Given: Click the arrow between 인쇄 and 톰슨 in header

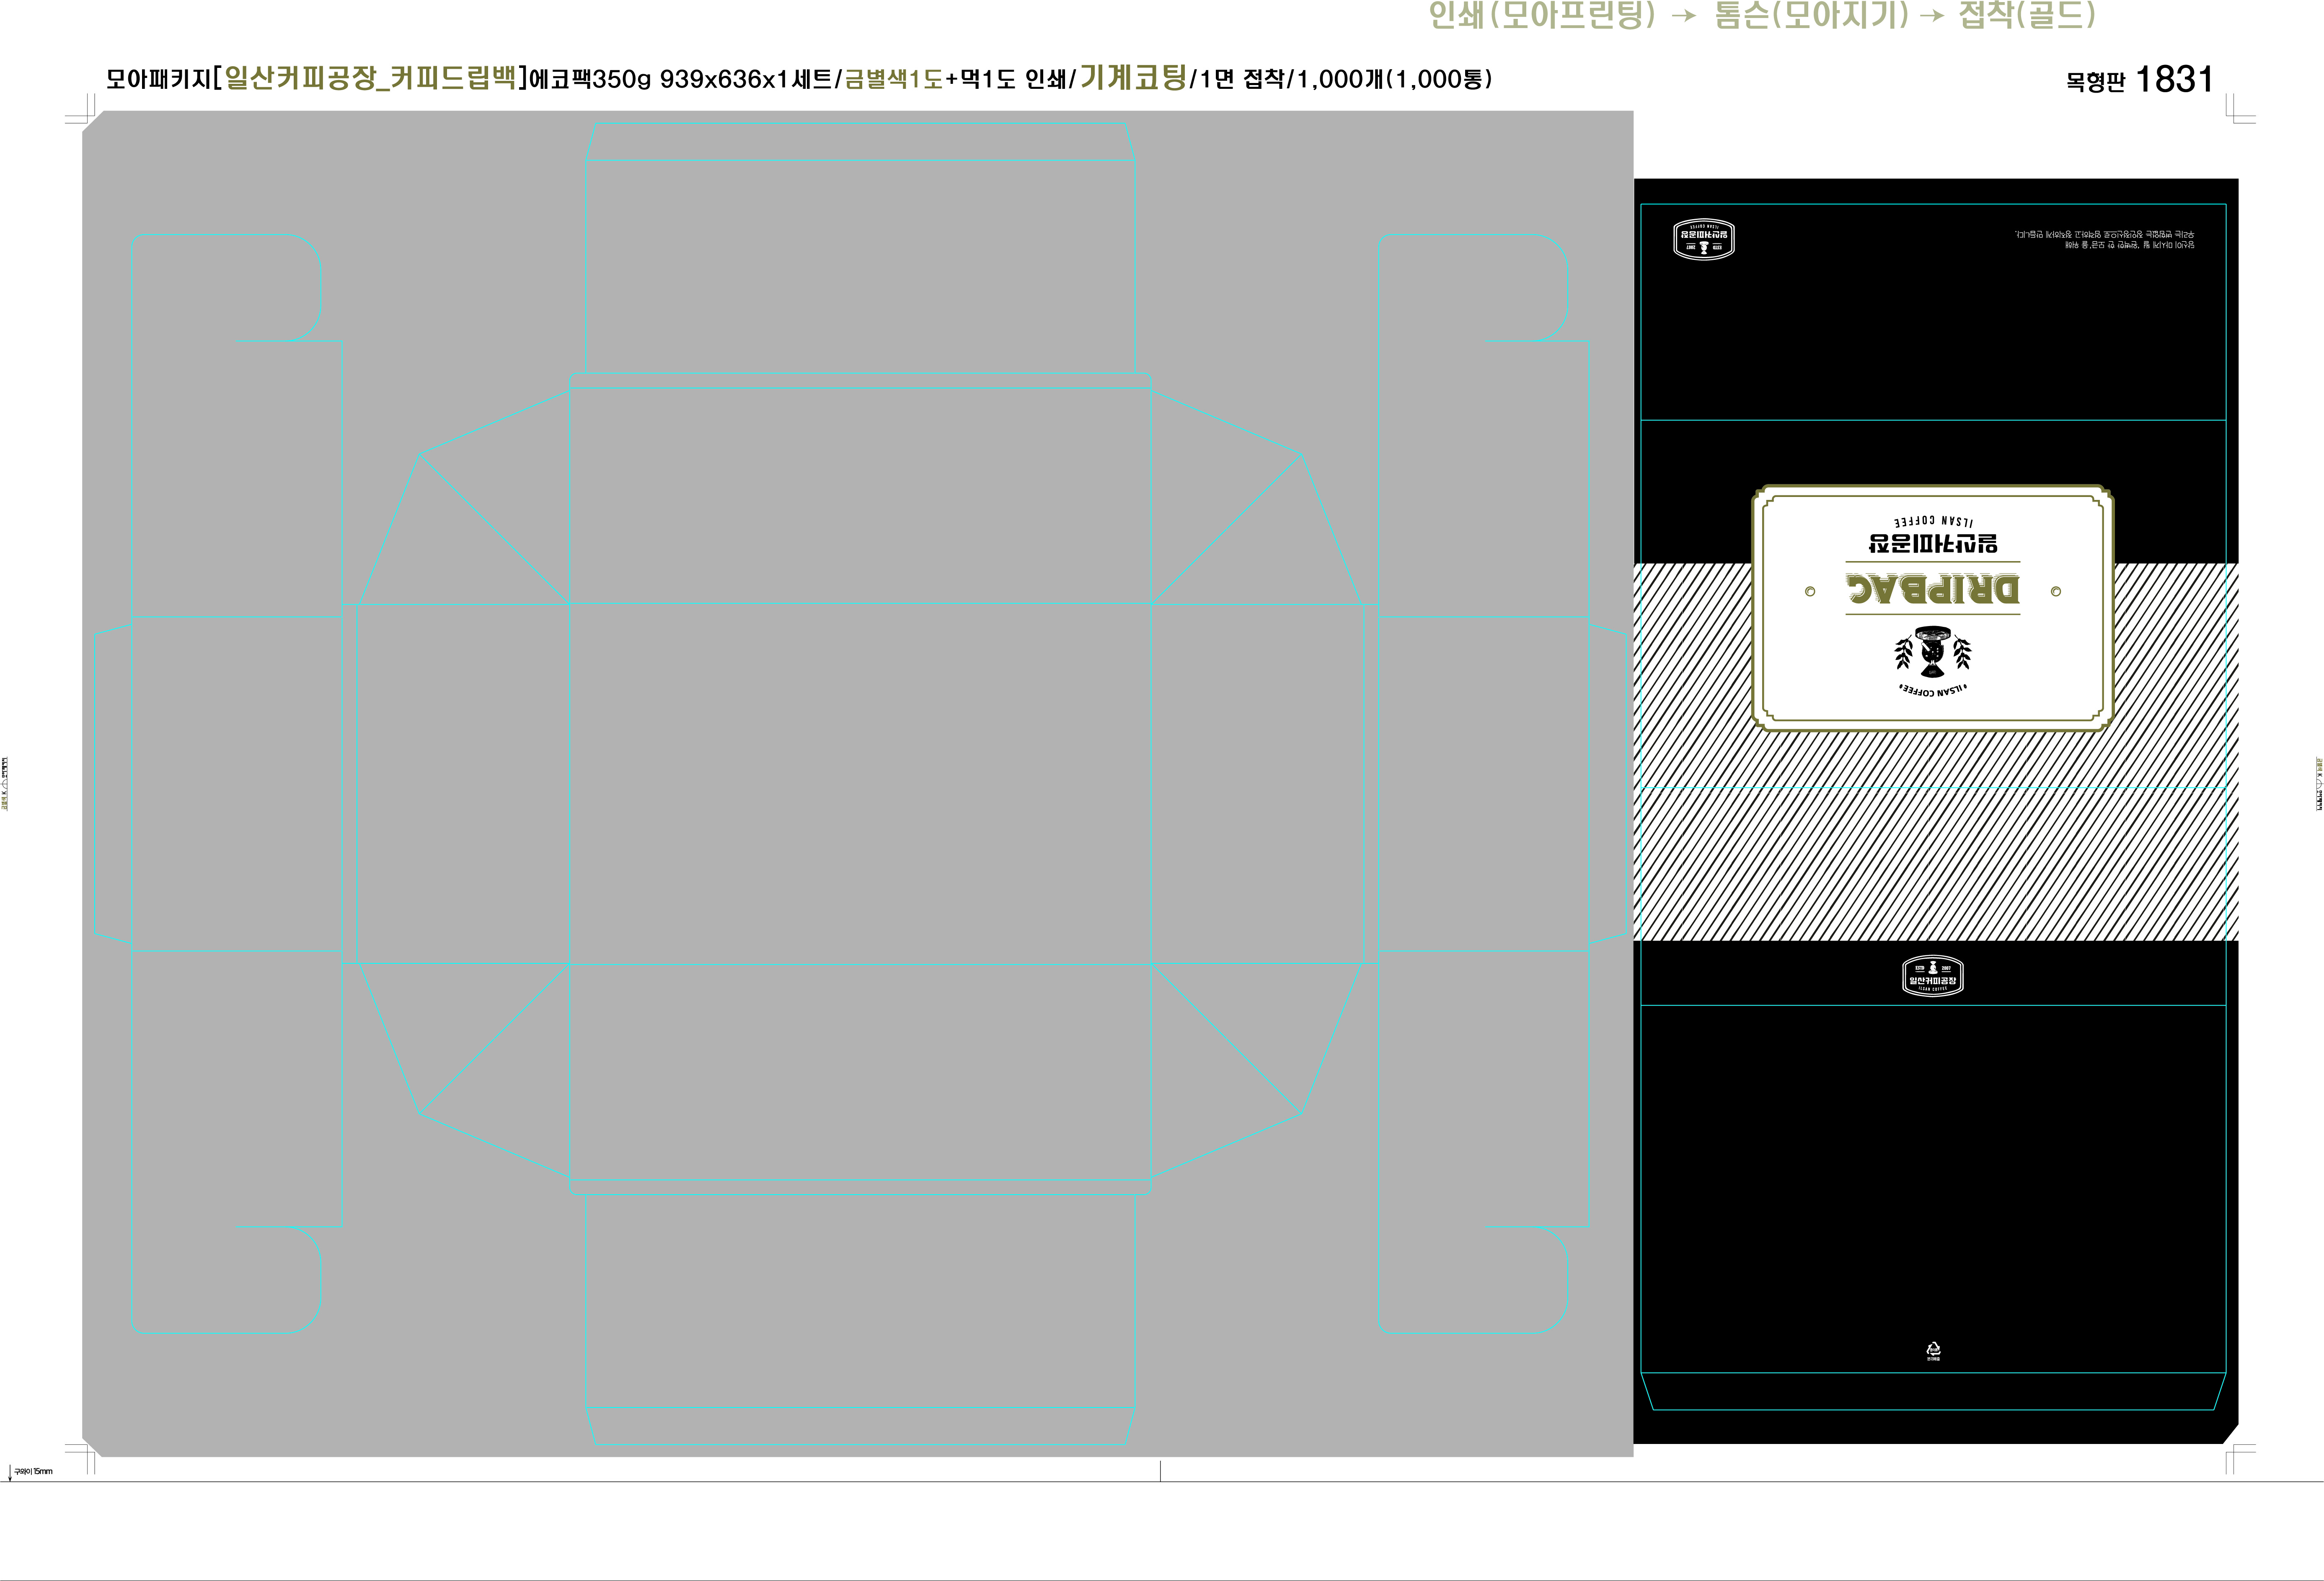Looking at the screenshot, I should (x=1685, y=16).
